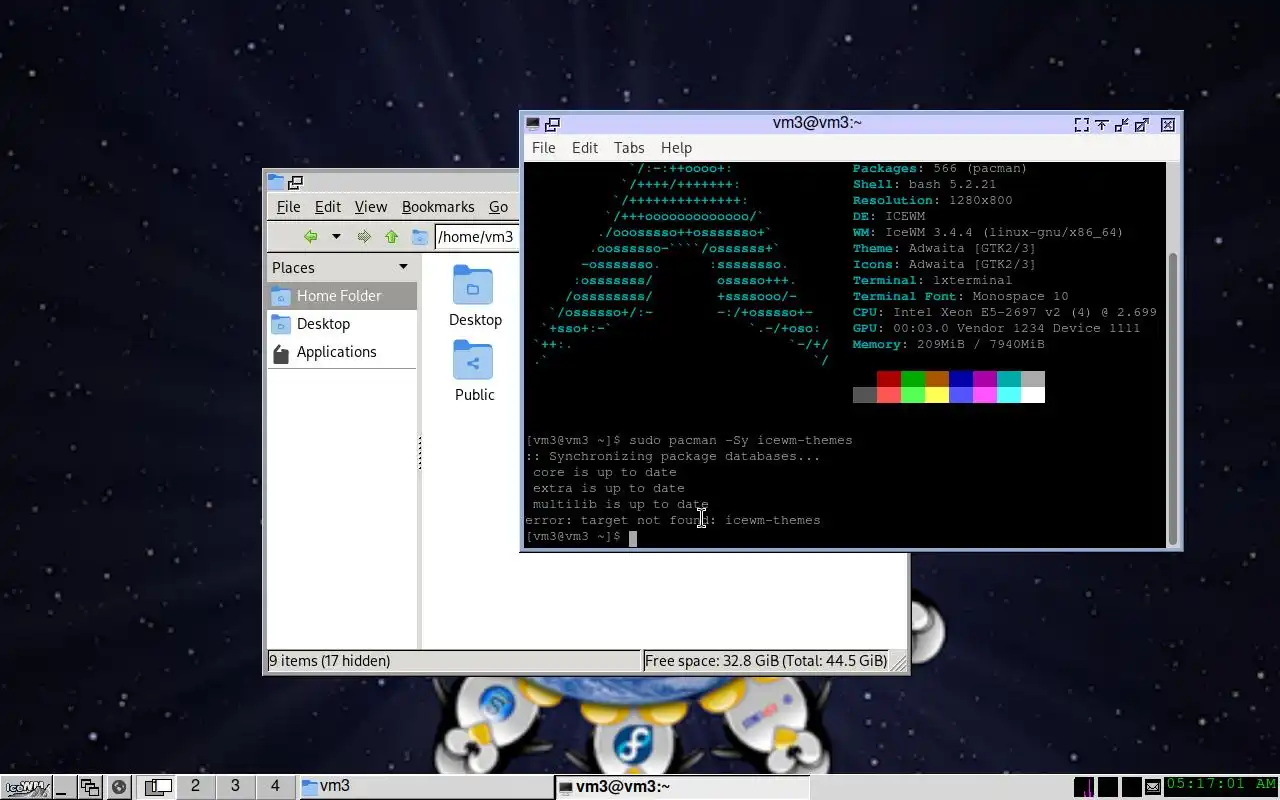Launch the web browser globe icon
The width and height of the screenshot is (1280, 800).
click(118, 787)
